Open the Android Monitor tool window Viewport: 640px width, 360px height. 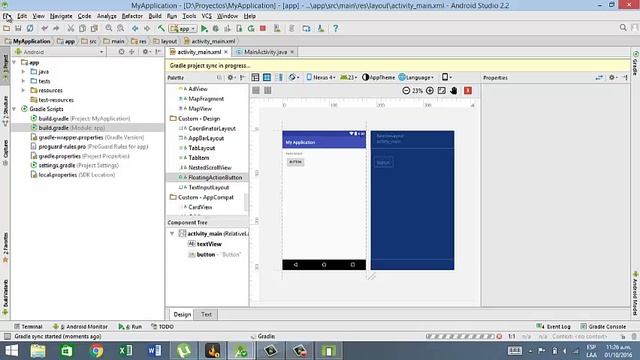(x=80, y=327)
